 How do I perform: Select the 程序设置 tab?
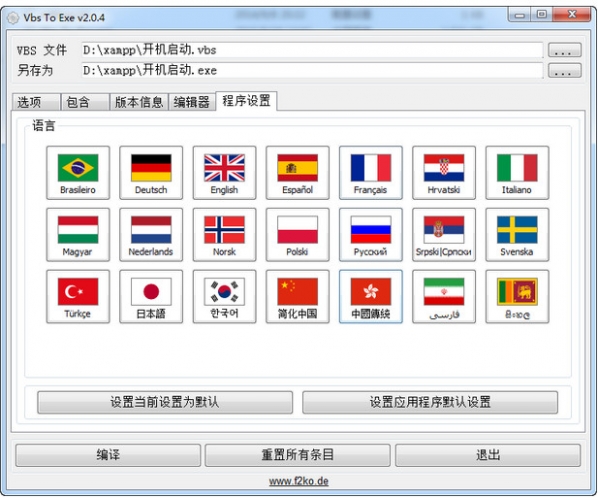[246, 101]
